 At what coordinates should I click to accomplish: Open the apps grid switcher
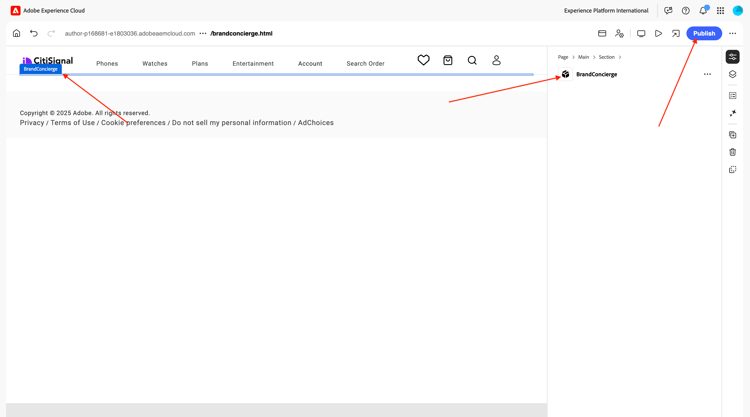[x=720, y=10]
